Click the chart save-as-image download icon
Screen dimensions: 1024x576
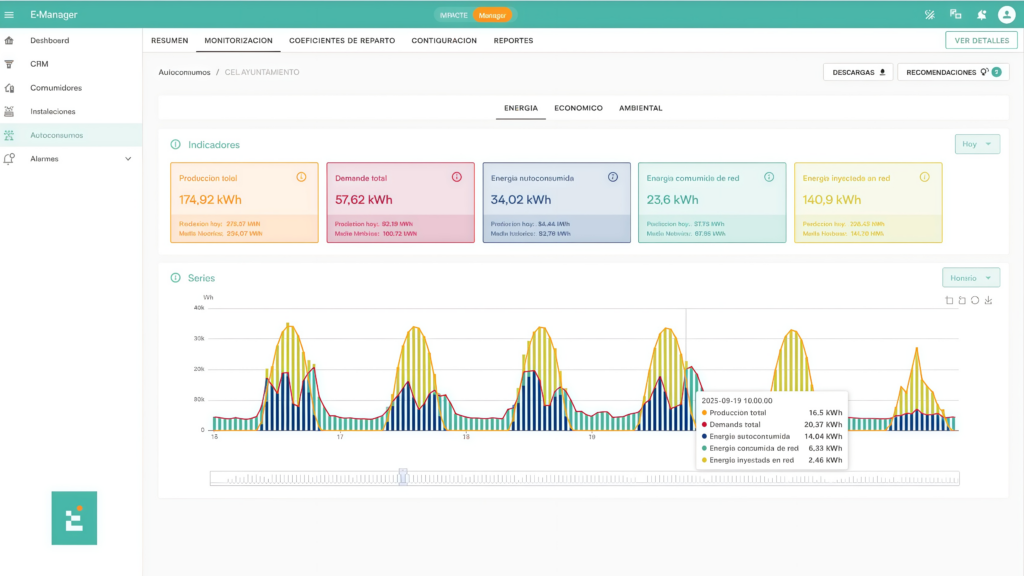pyautogui.click(x=988, y=300)
